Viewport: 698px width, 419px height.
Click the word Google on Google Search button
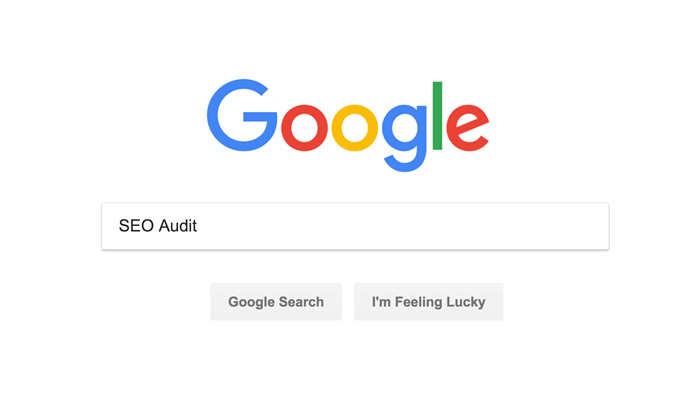[x=252, y=302]
